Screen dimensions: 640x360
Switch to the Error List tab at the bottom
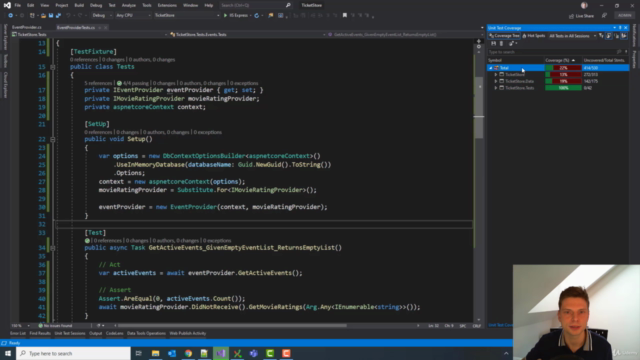18,333
